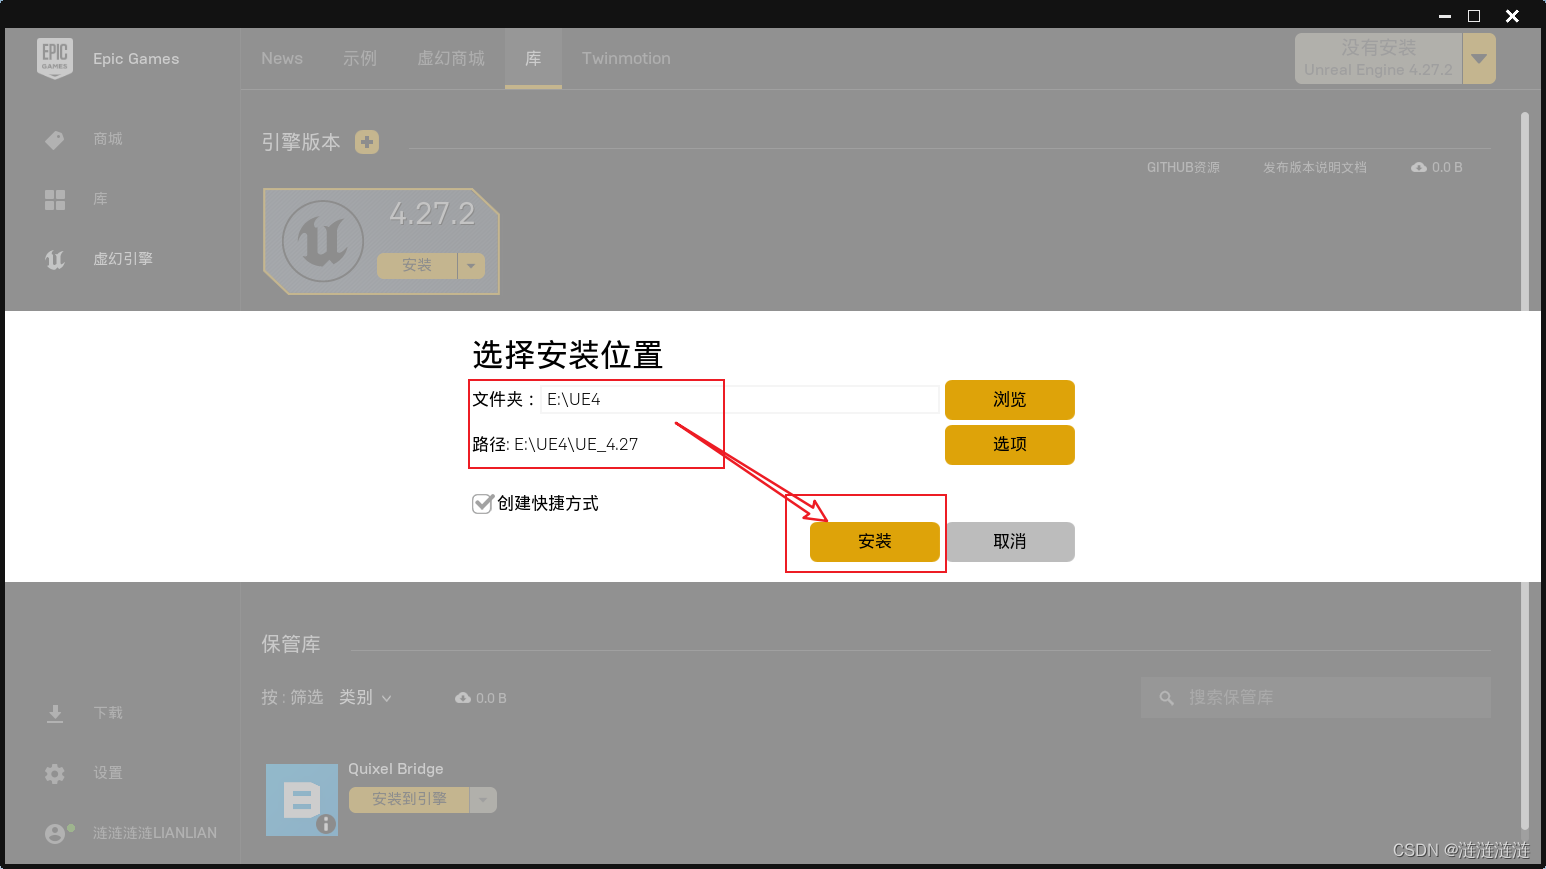Click the 4.27.2 version number
The height and width of the screenshot is (869, 1546).
(x=432, y=213)
